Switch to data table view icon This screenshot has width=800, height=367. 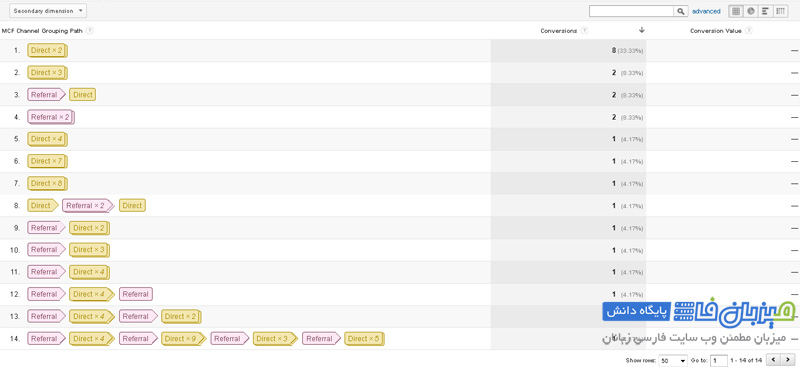(x=735, y=11)
